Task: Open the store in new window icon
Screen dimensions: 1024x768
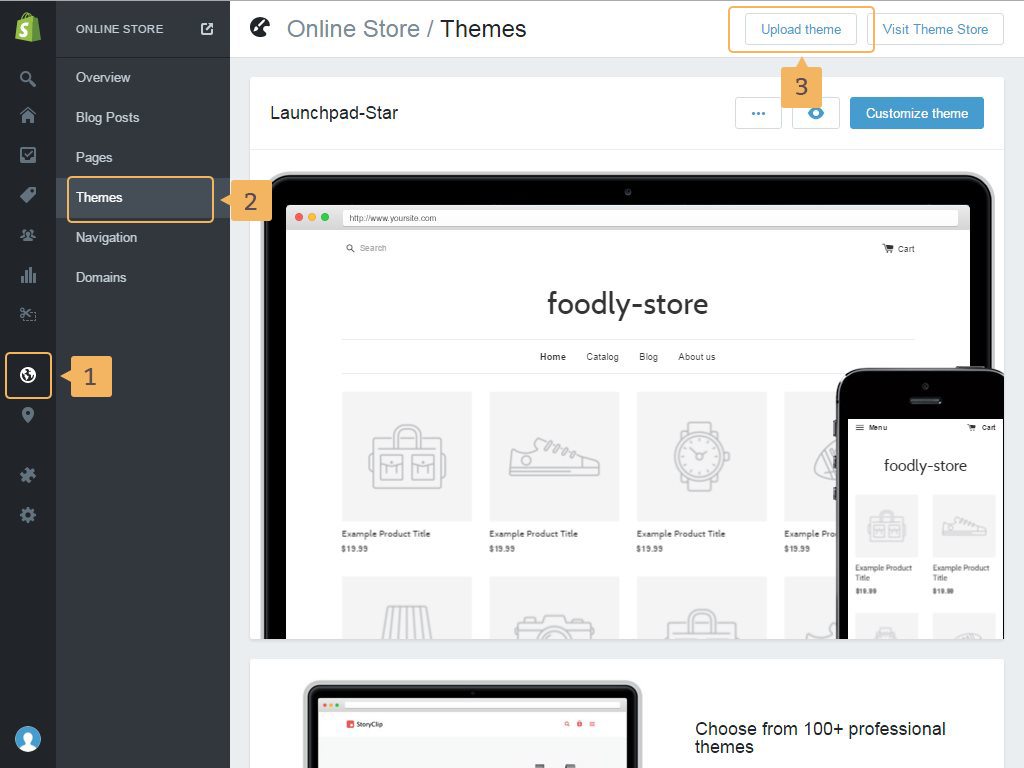Action: click(x=207, y=29)
